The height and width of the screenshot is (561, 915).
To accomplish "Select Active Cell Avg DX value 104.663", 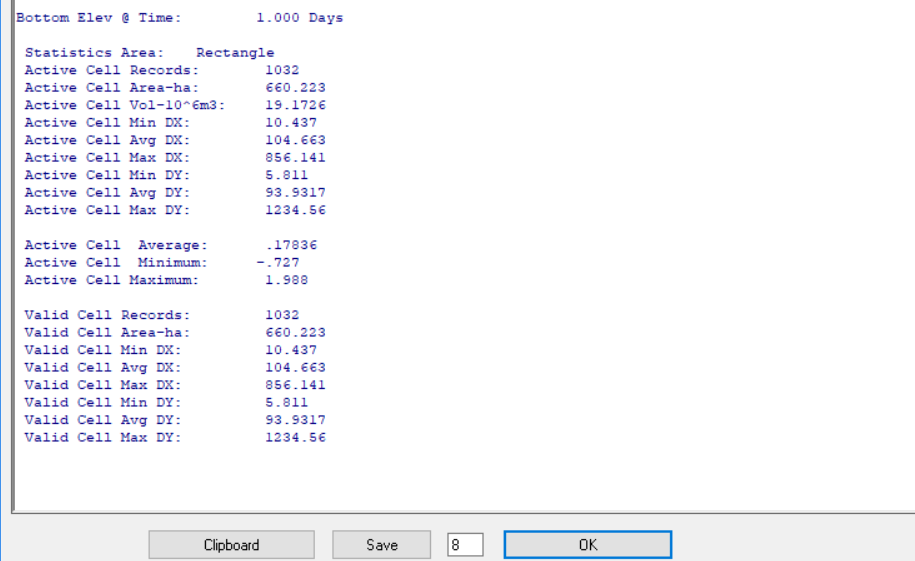I will point(295,141).
